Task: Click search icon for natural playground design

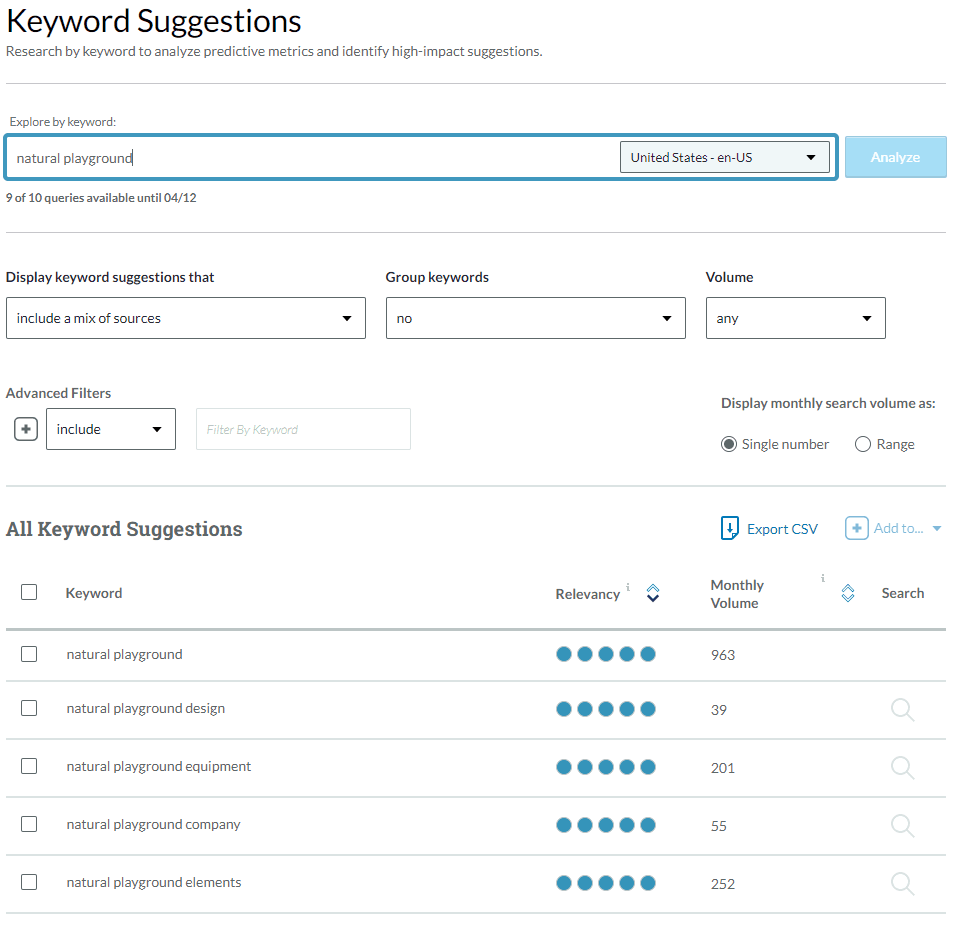Action: coord(902,710)
